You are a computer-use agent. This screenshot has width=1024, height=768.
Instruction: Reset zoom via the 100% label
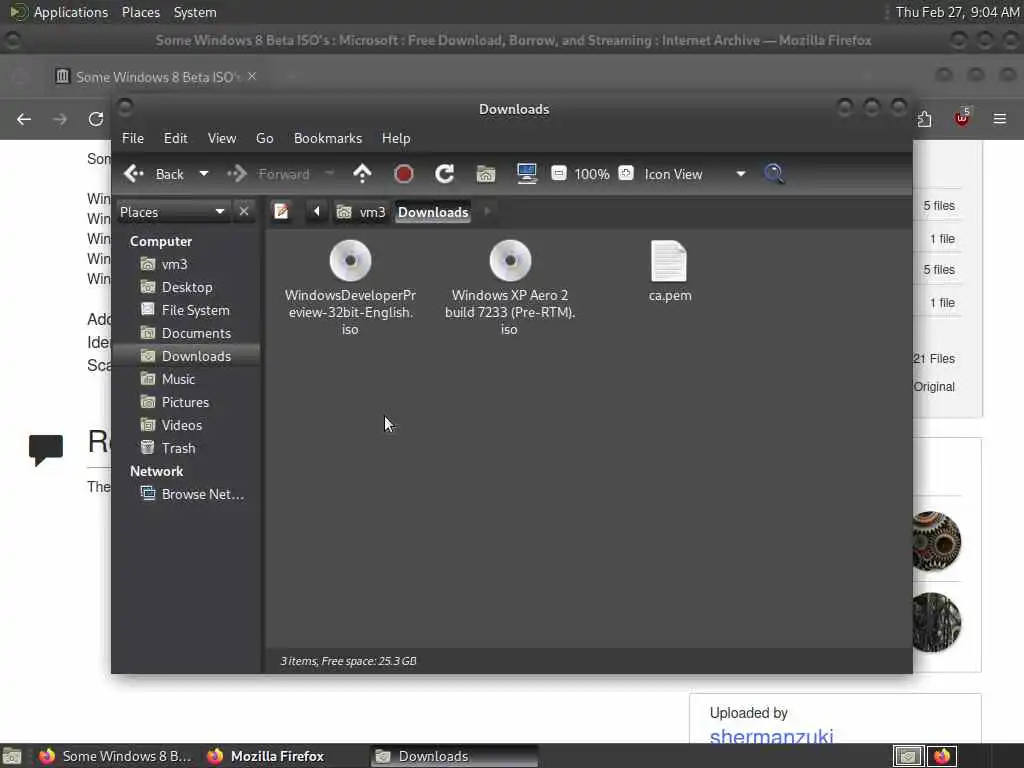point(592,174)
